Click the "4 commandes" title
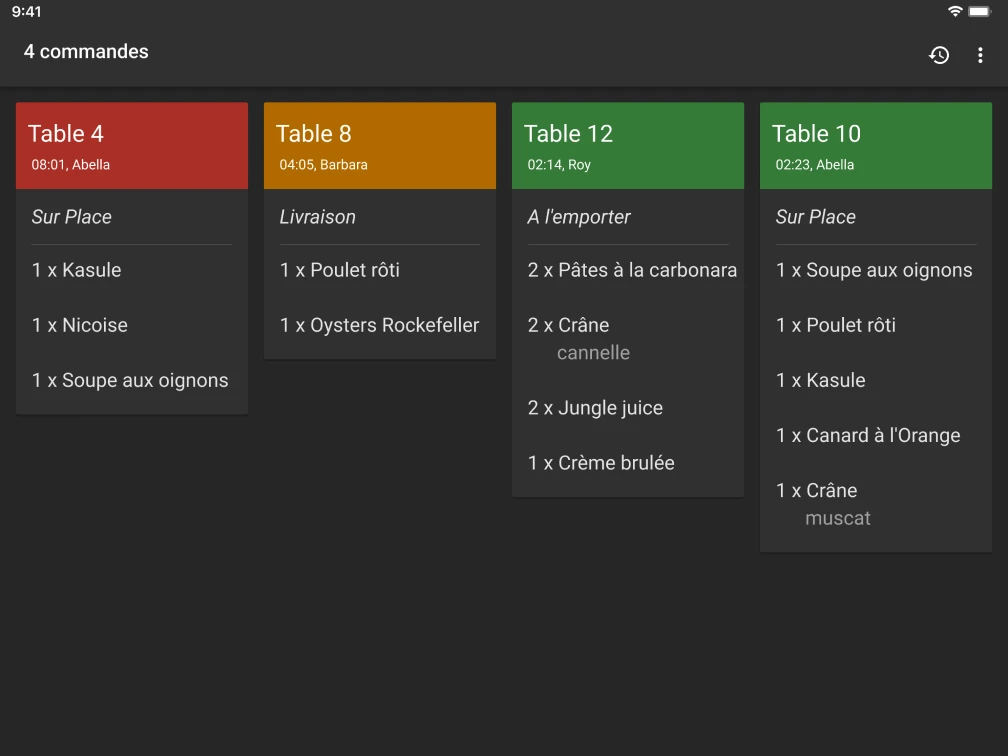The width and height of the screenshot is (1008, 756). point(86,52)
